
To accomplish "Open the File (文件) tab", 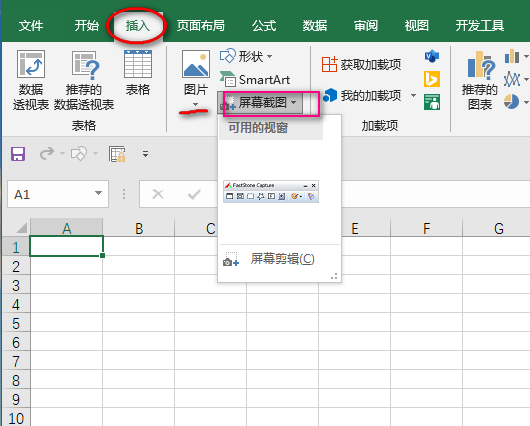I will click(x=31, y=26).
